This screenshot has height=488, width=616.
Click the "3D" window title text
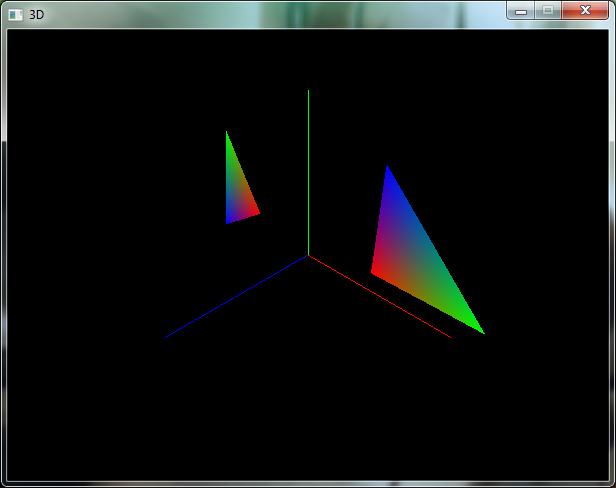point(37,14)
